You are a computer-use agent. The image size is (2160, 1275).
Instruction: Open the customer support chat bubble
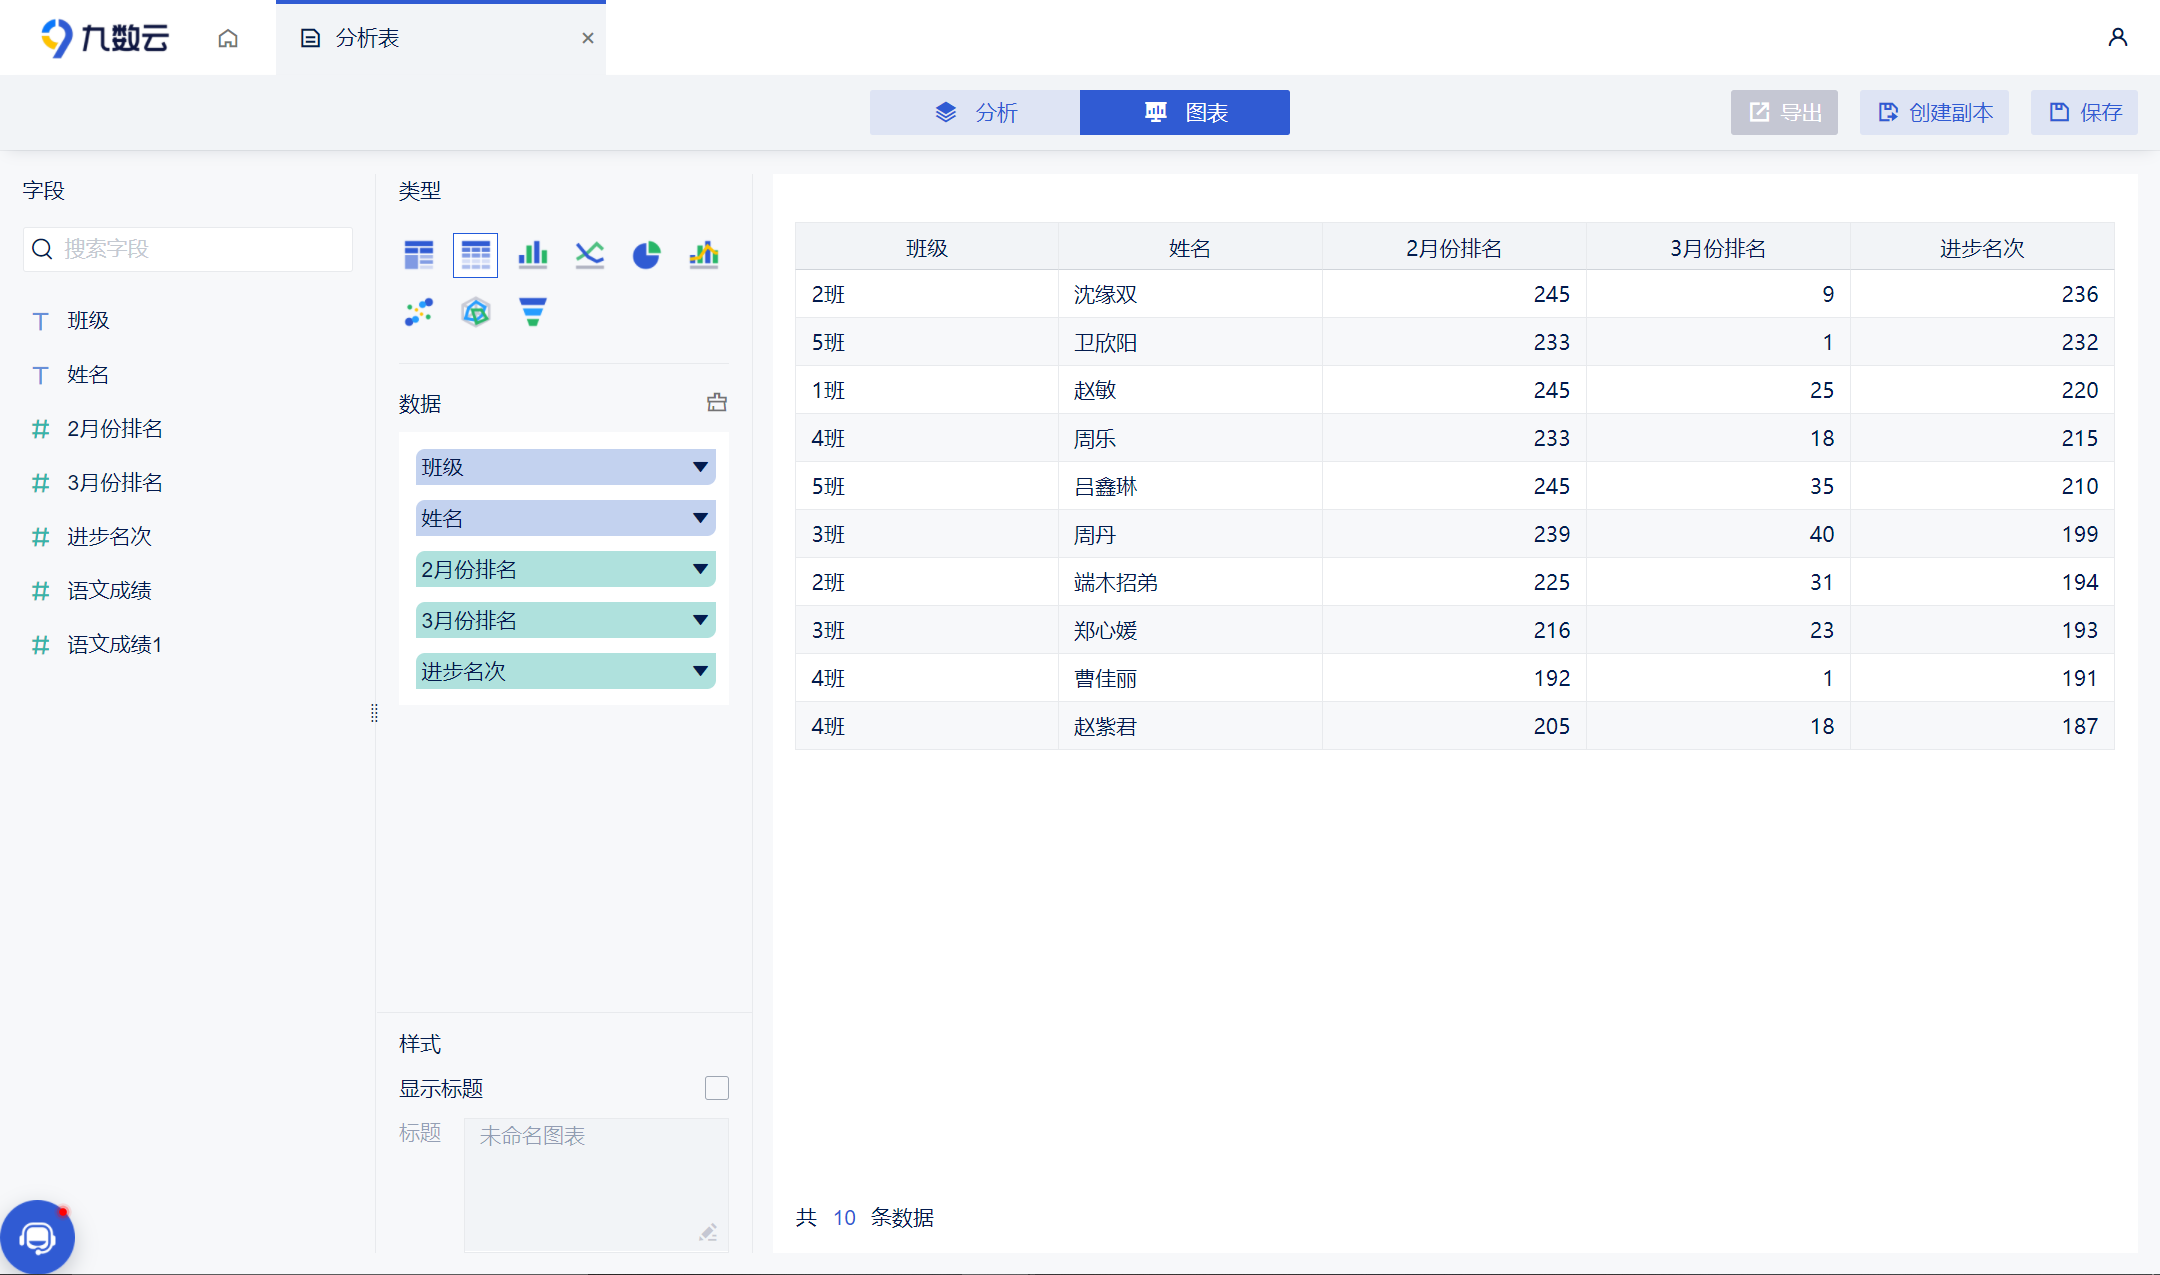point(37,1238)
